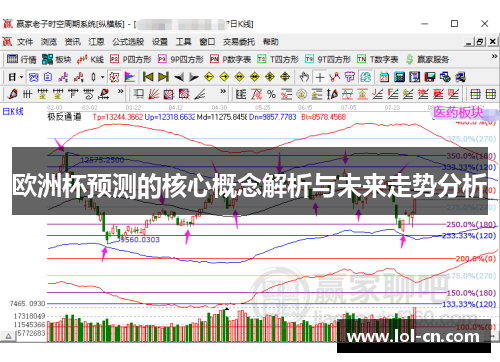
Task: Click the black left arrow icon
Action: 179,77
